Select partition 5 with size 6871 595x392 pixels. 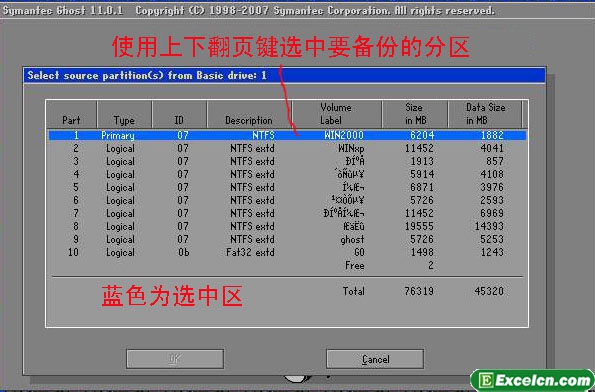pos(287,187)
